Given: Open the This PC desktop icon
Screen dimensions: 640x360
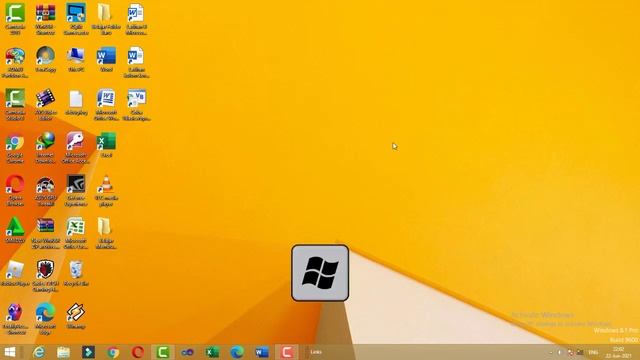Looking at the screenshot, I should click(76, 59).
